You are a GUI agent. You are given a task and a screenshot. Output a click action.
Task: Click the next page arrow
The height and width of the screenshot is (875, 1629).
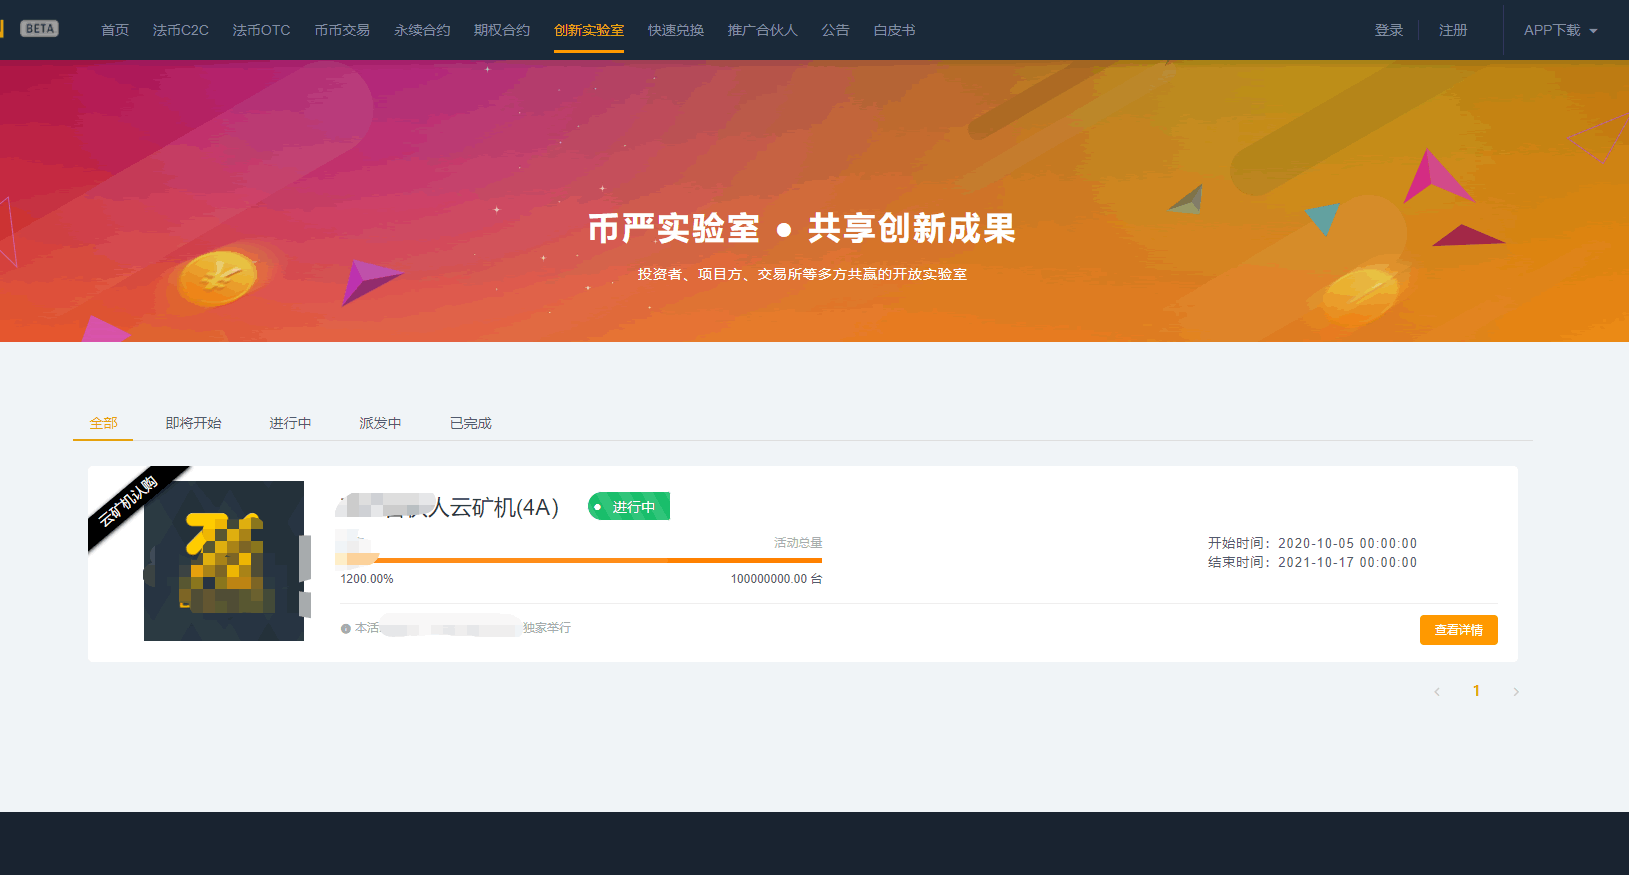pos(1516,692)
